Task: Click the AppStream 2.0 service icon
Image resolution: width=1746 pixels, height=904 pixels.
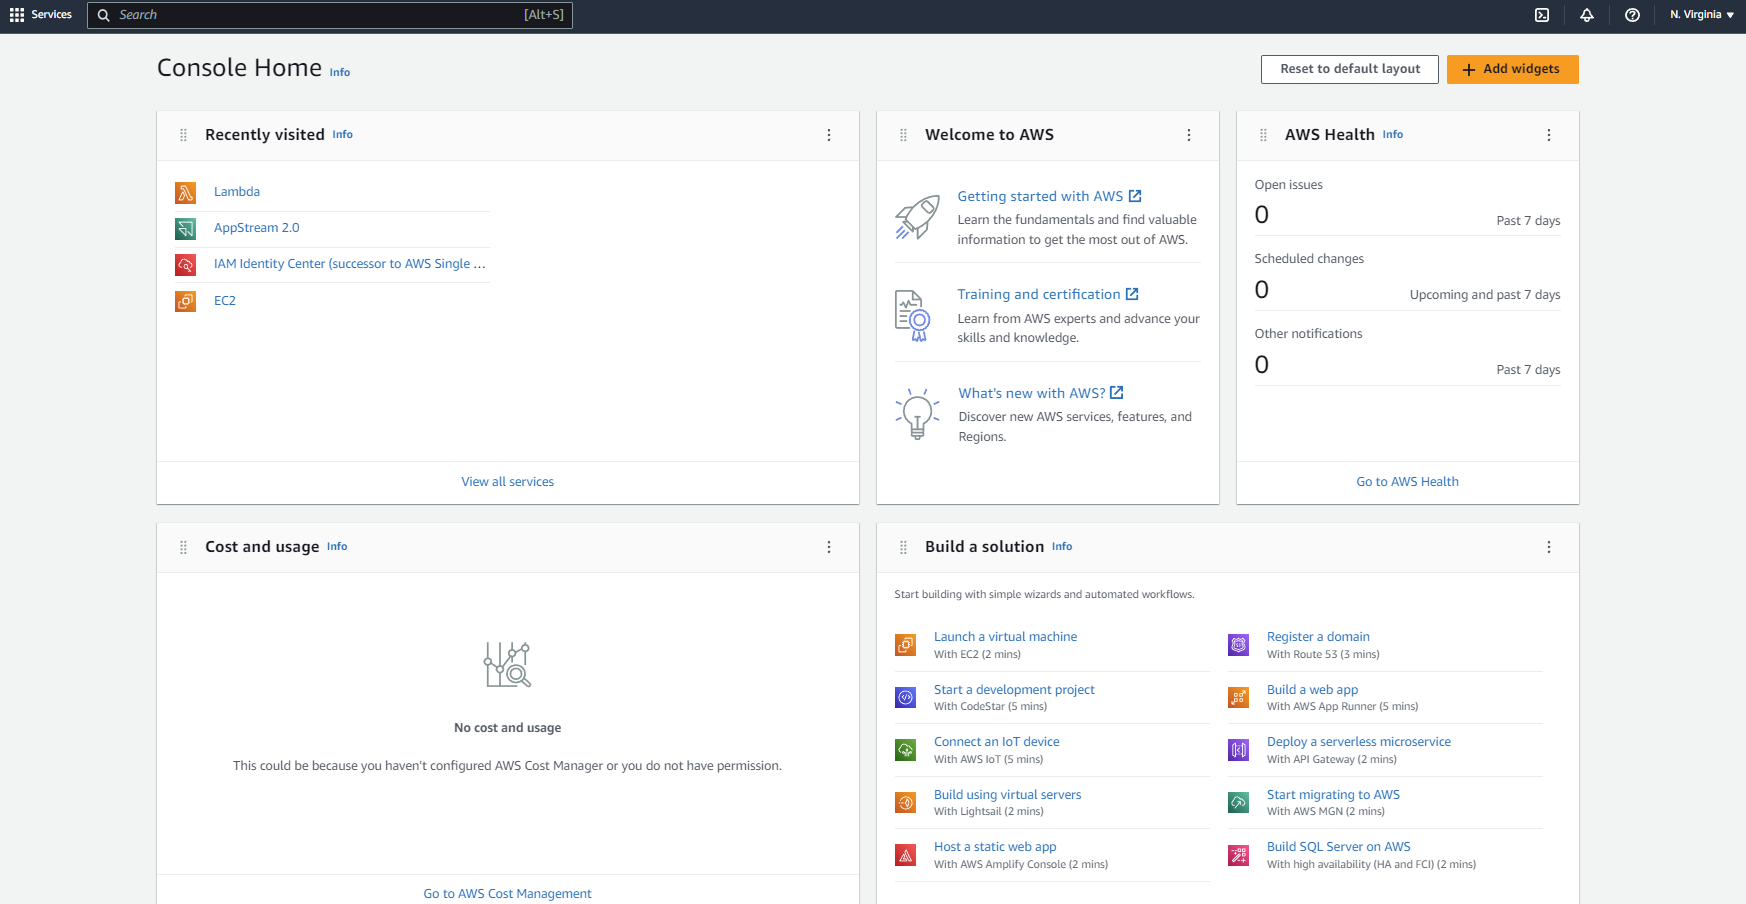Action: 185,228
